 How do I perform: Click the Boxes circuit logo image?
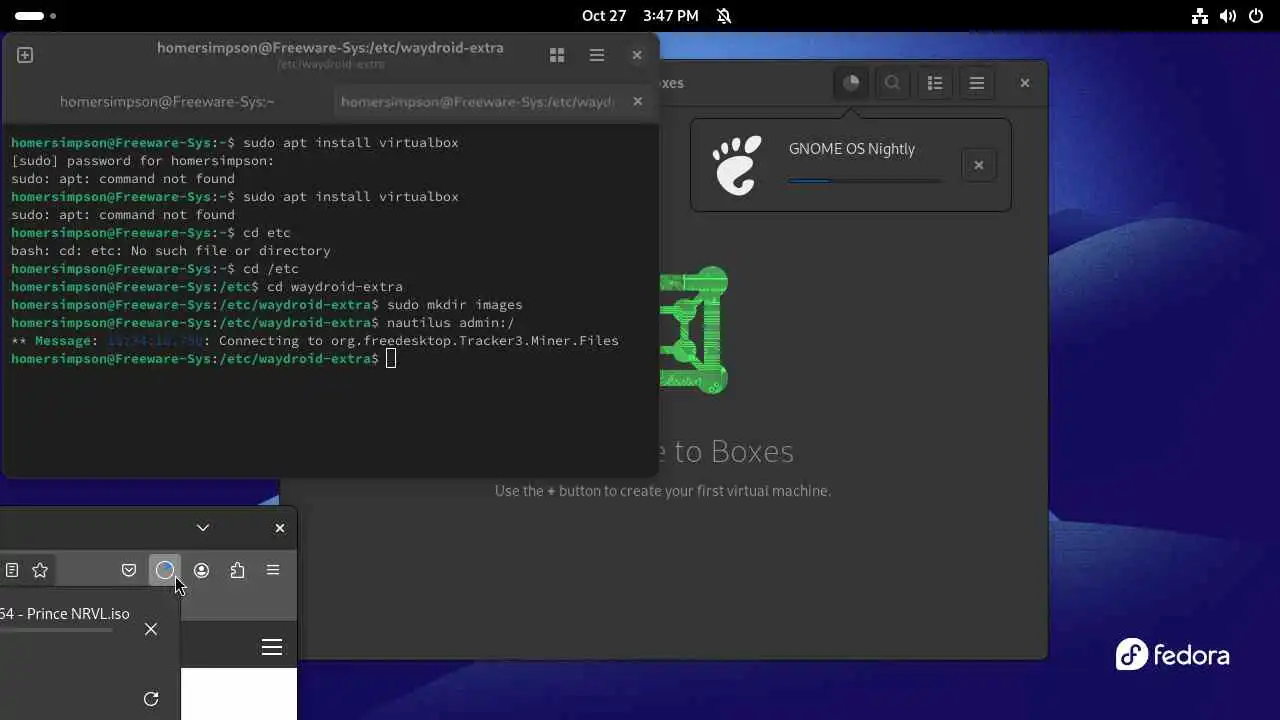(694, 330)
